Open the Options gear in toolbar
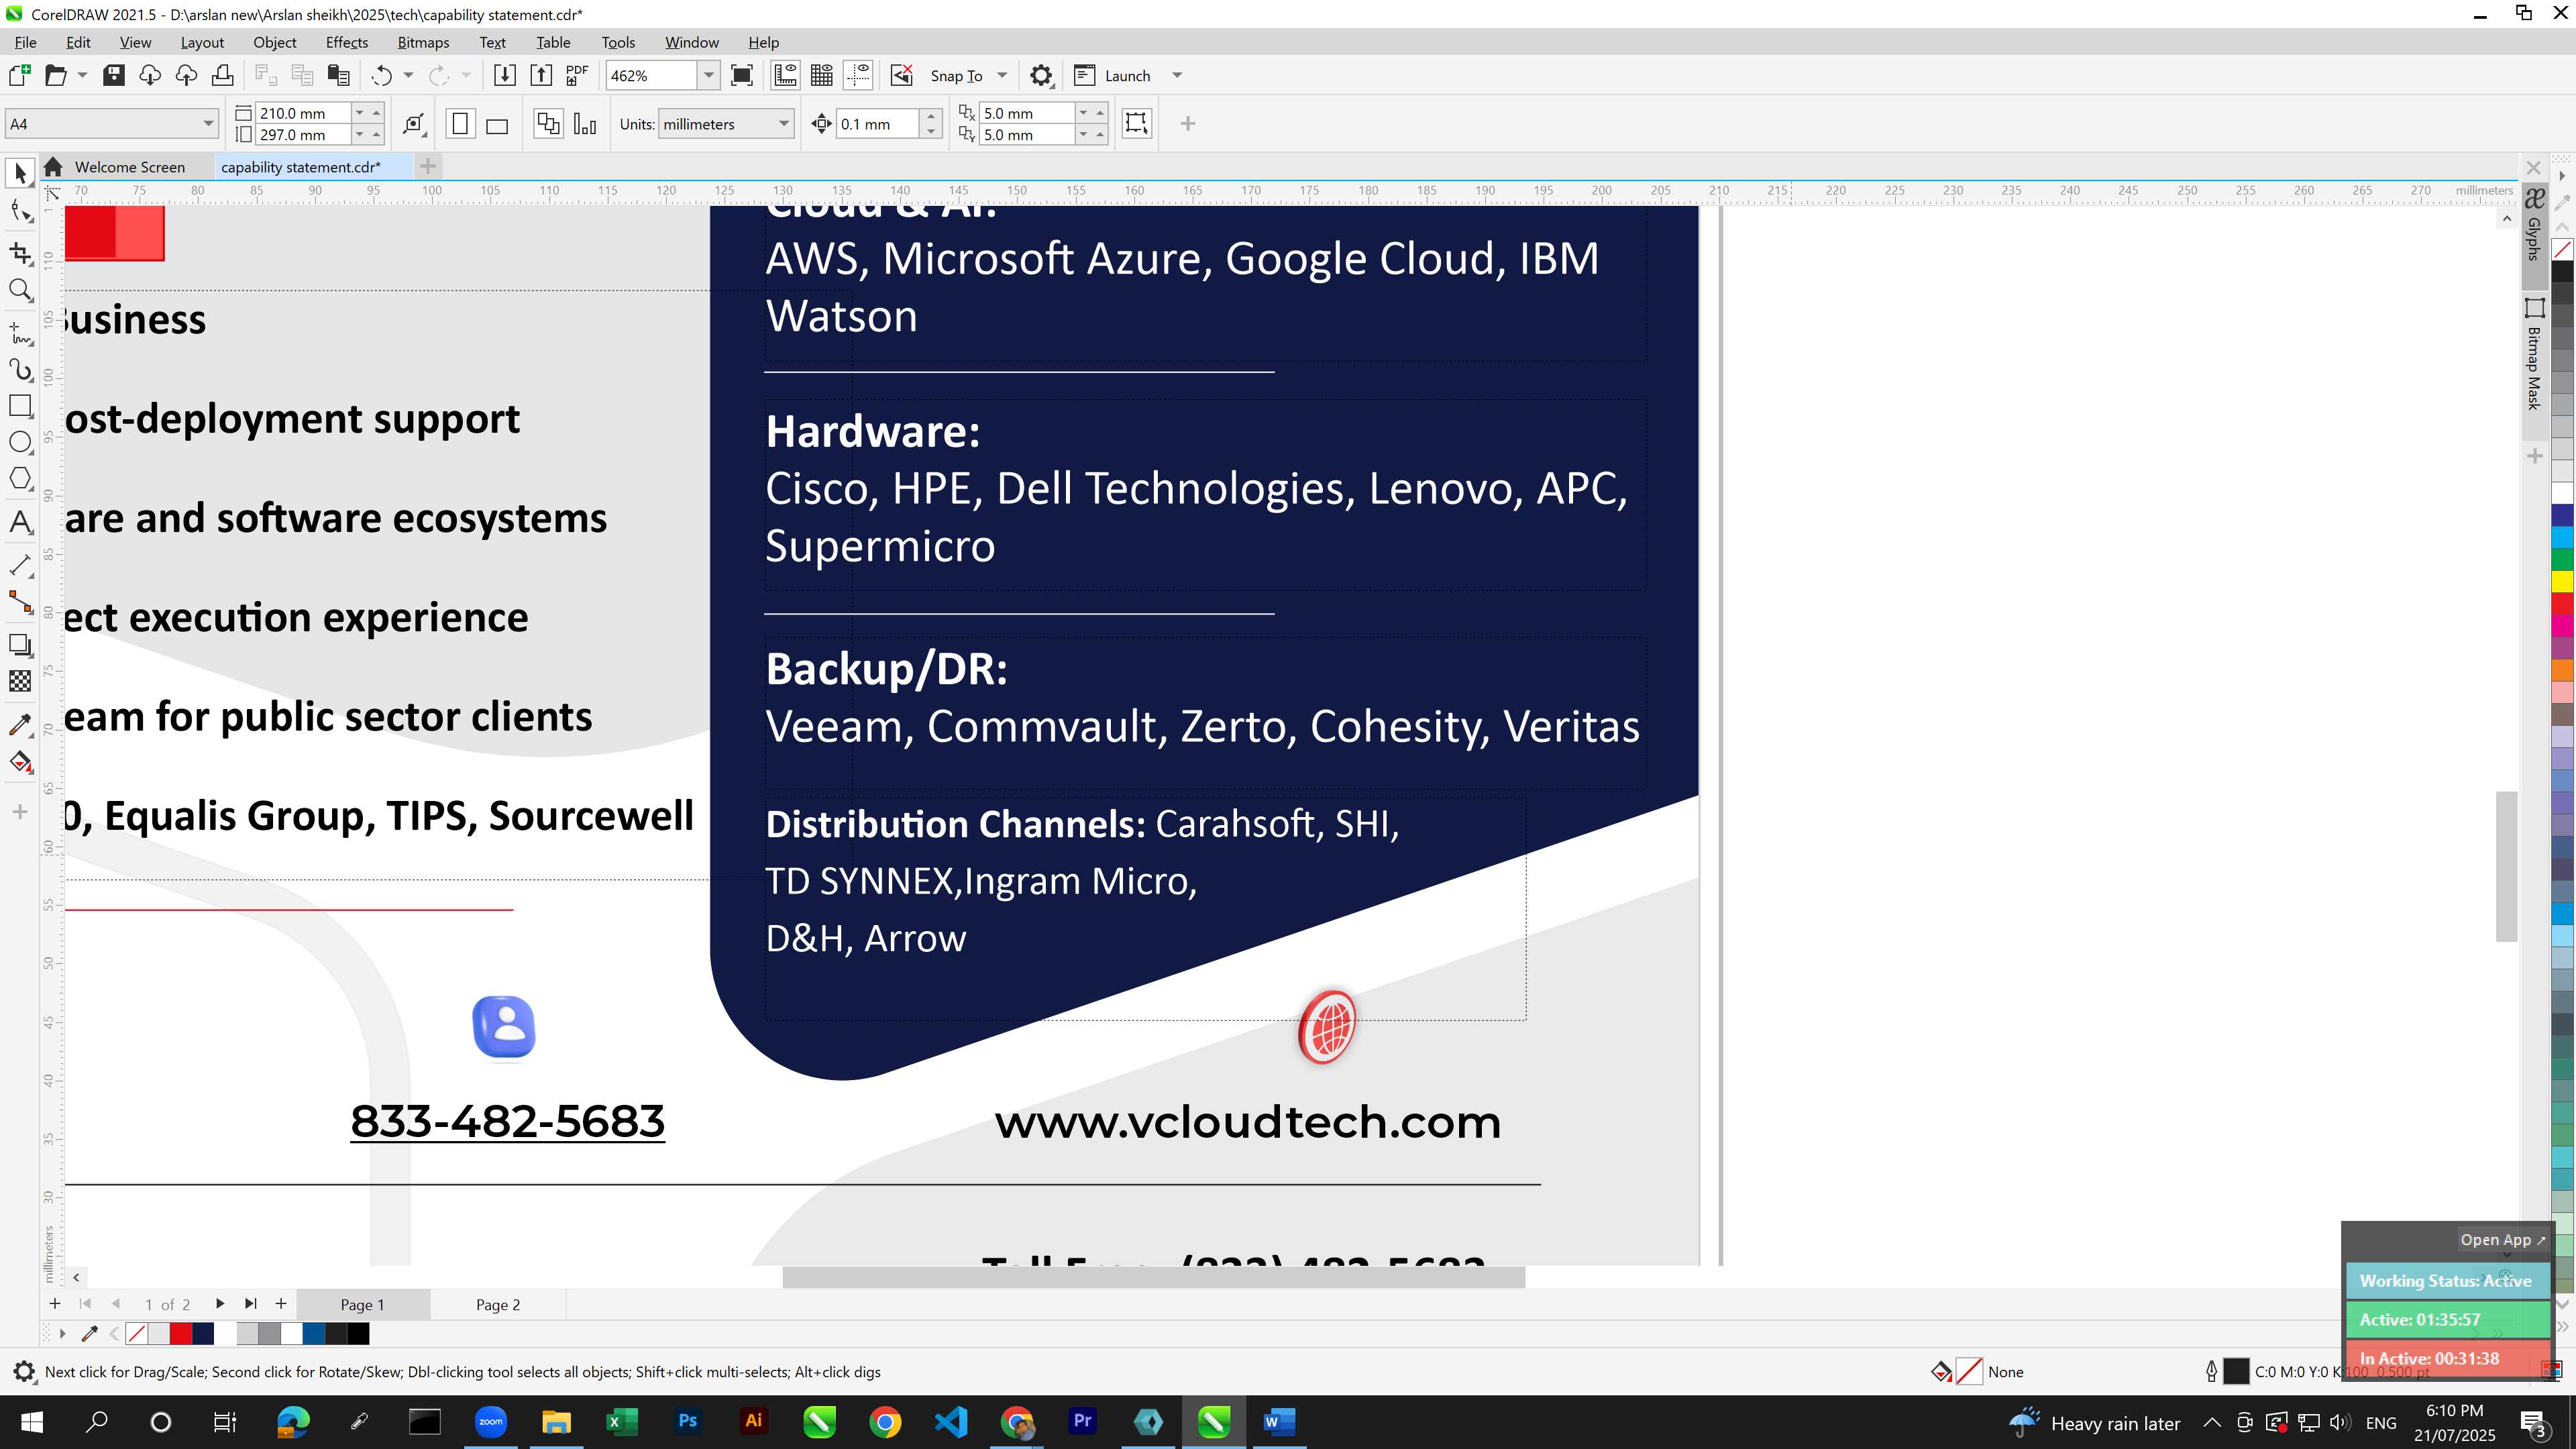This screenshot has width=2576, height=1449. coord(1041,75)
